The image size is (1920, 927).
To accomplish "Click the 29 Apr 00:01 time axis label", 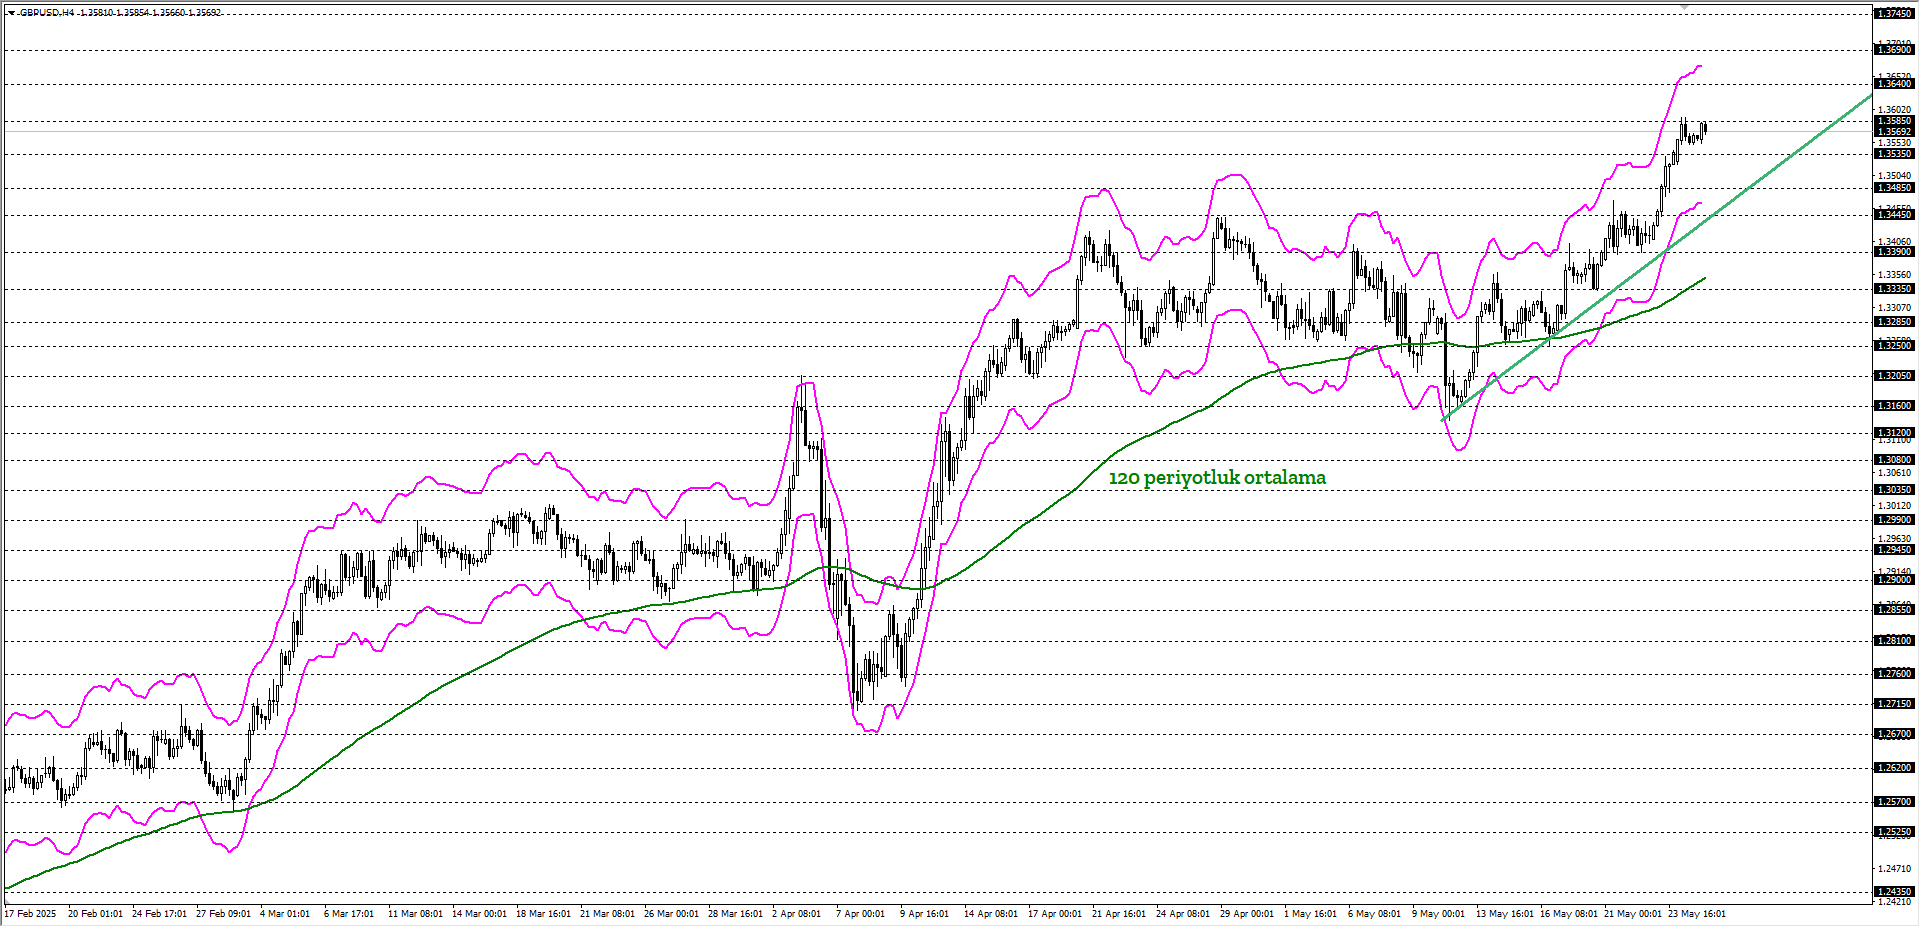I will 1247,914.
